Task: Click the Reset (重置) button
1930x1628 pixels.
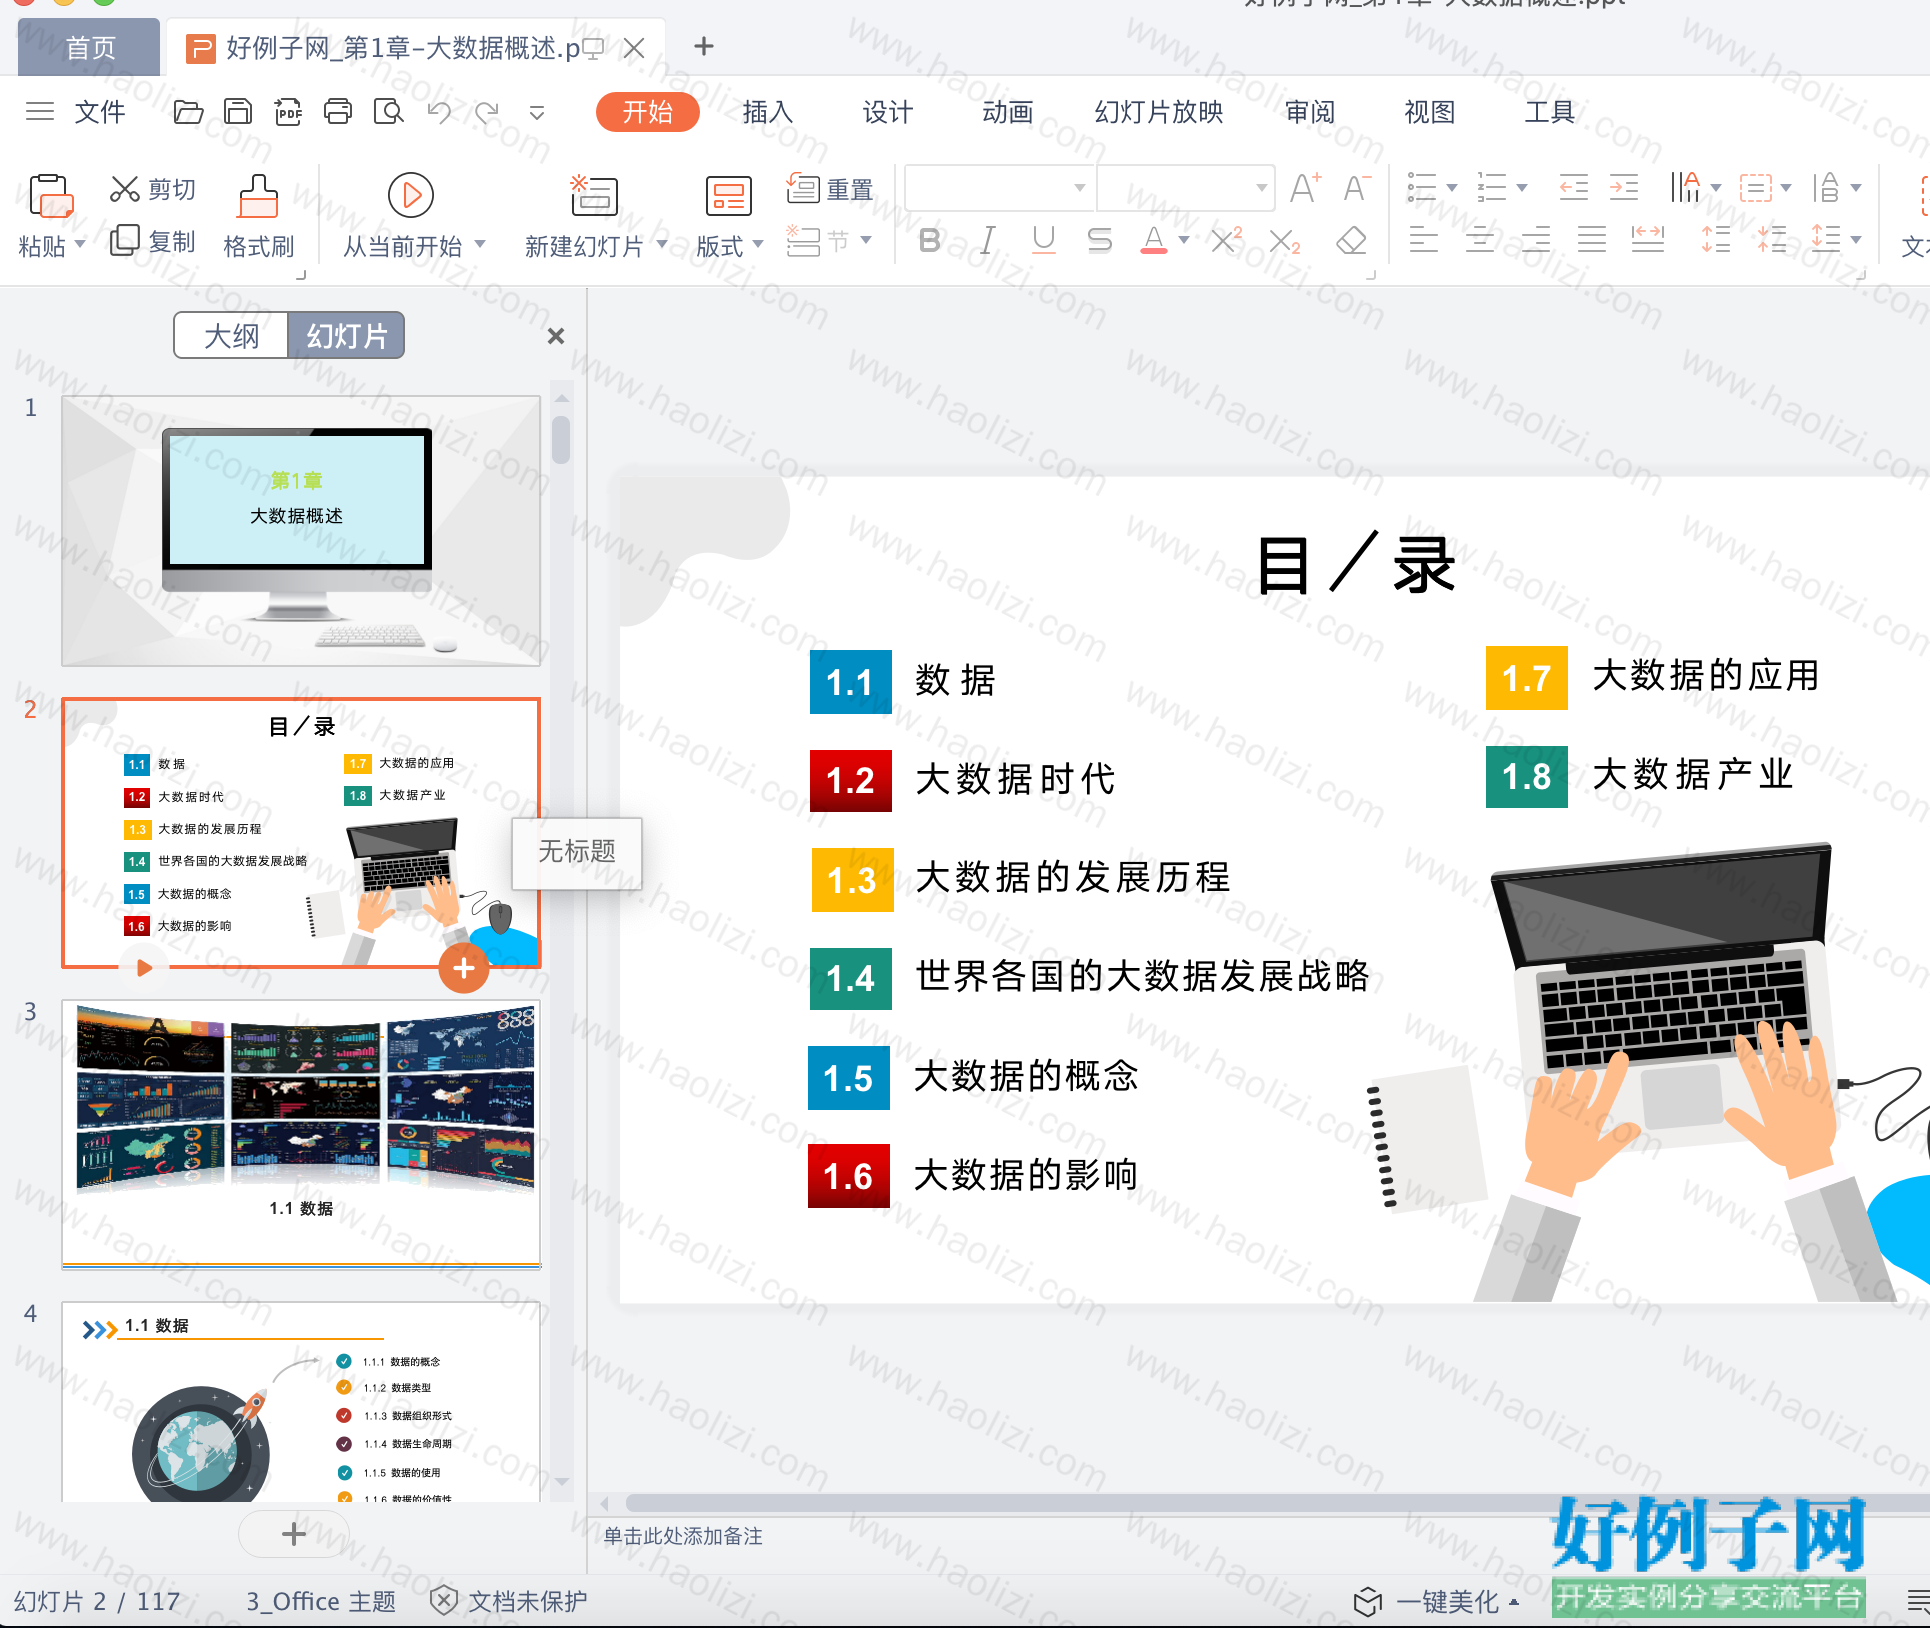Action: coord(830,188)
